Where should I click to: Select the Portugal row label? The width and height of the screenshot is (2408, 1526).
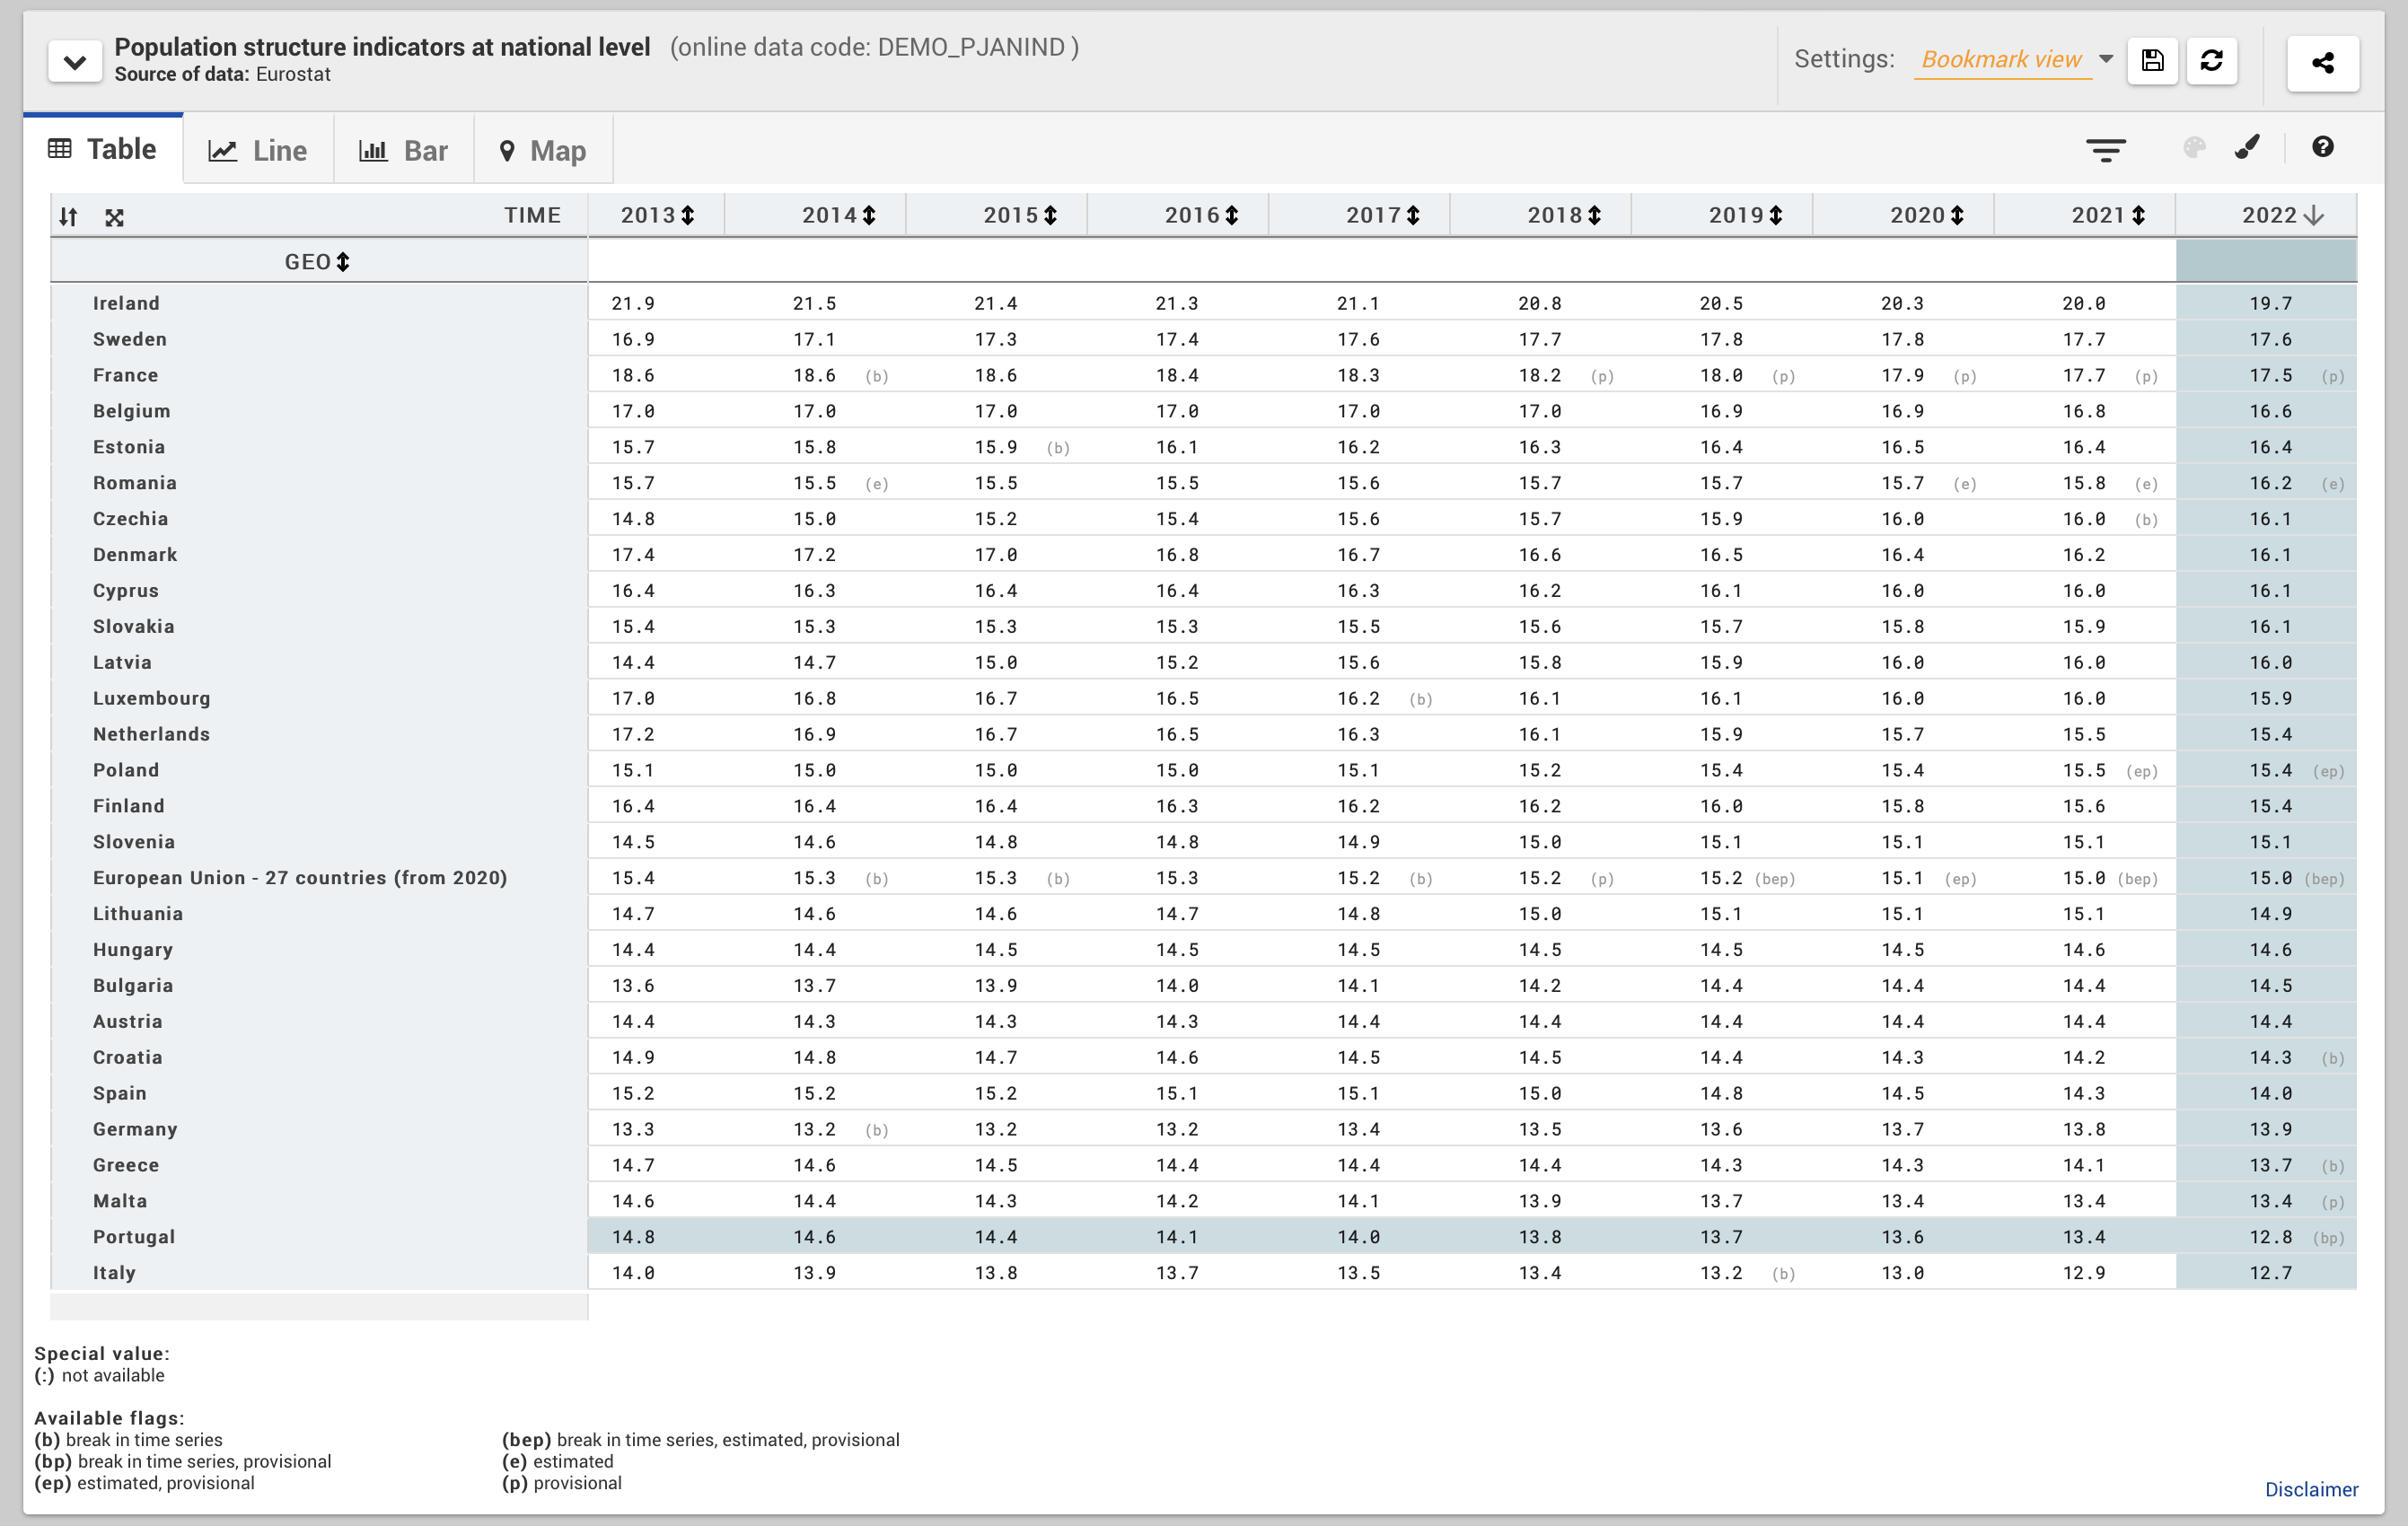point(134,1237)
